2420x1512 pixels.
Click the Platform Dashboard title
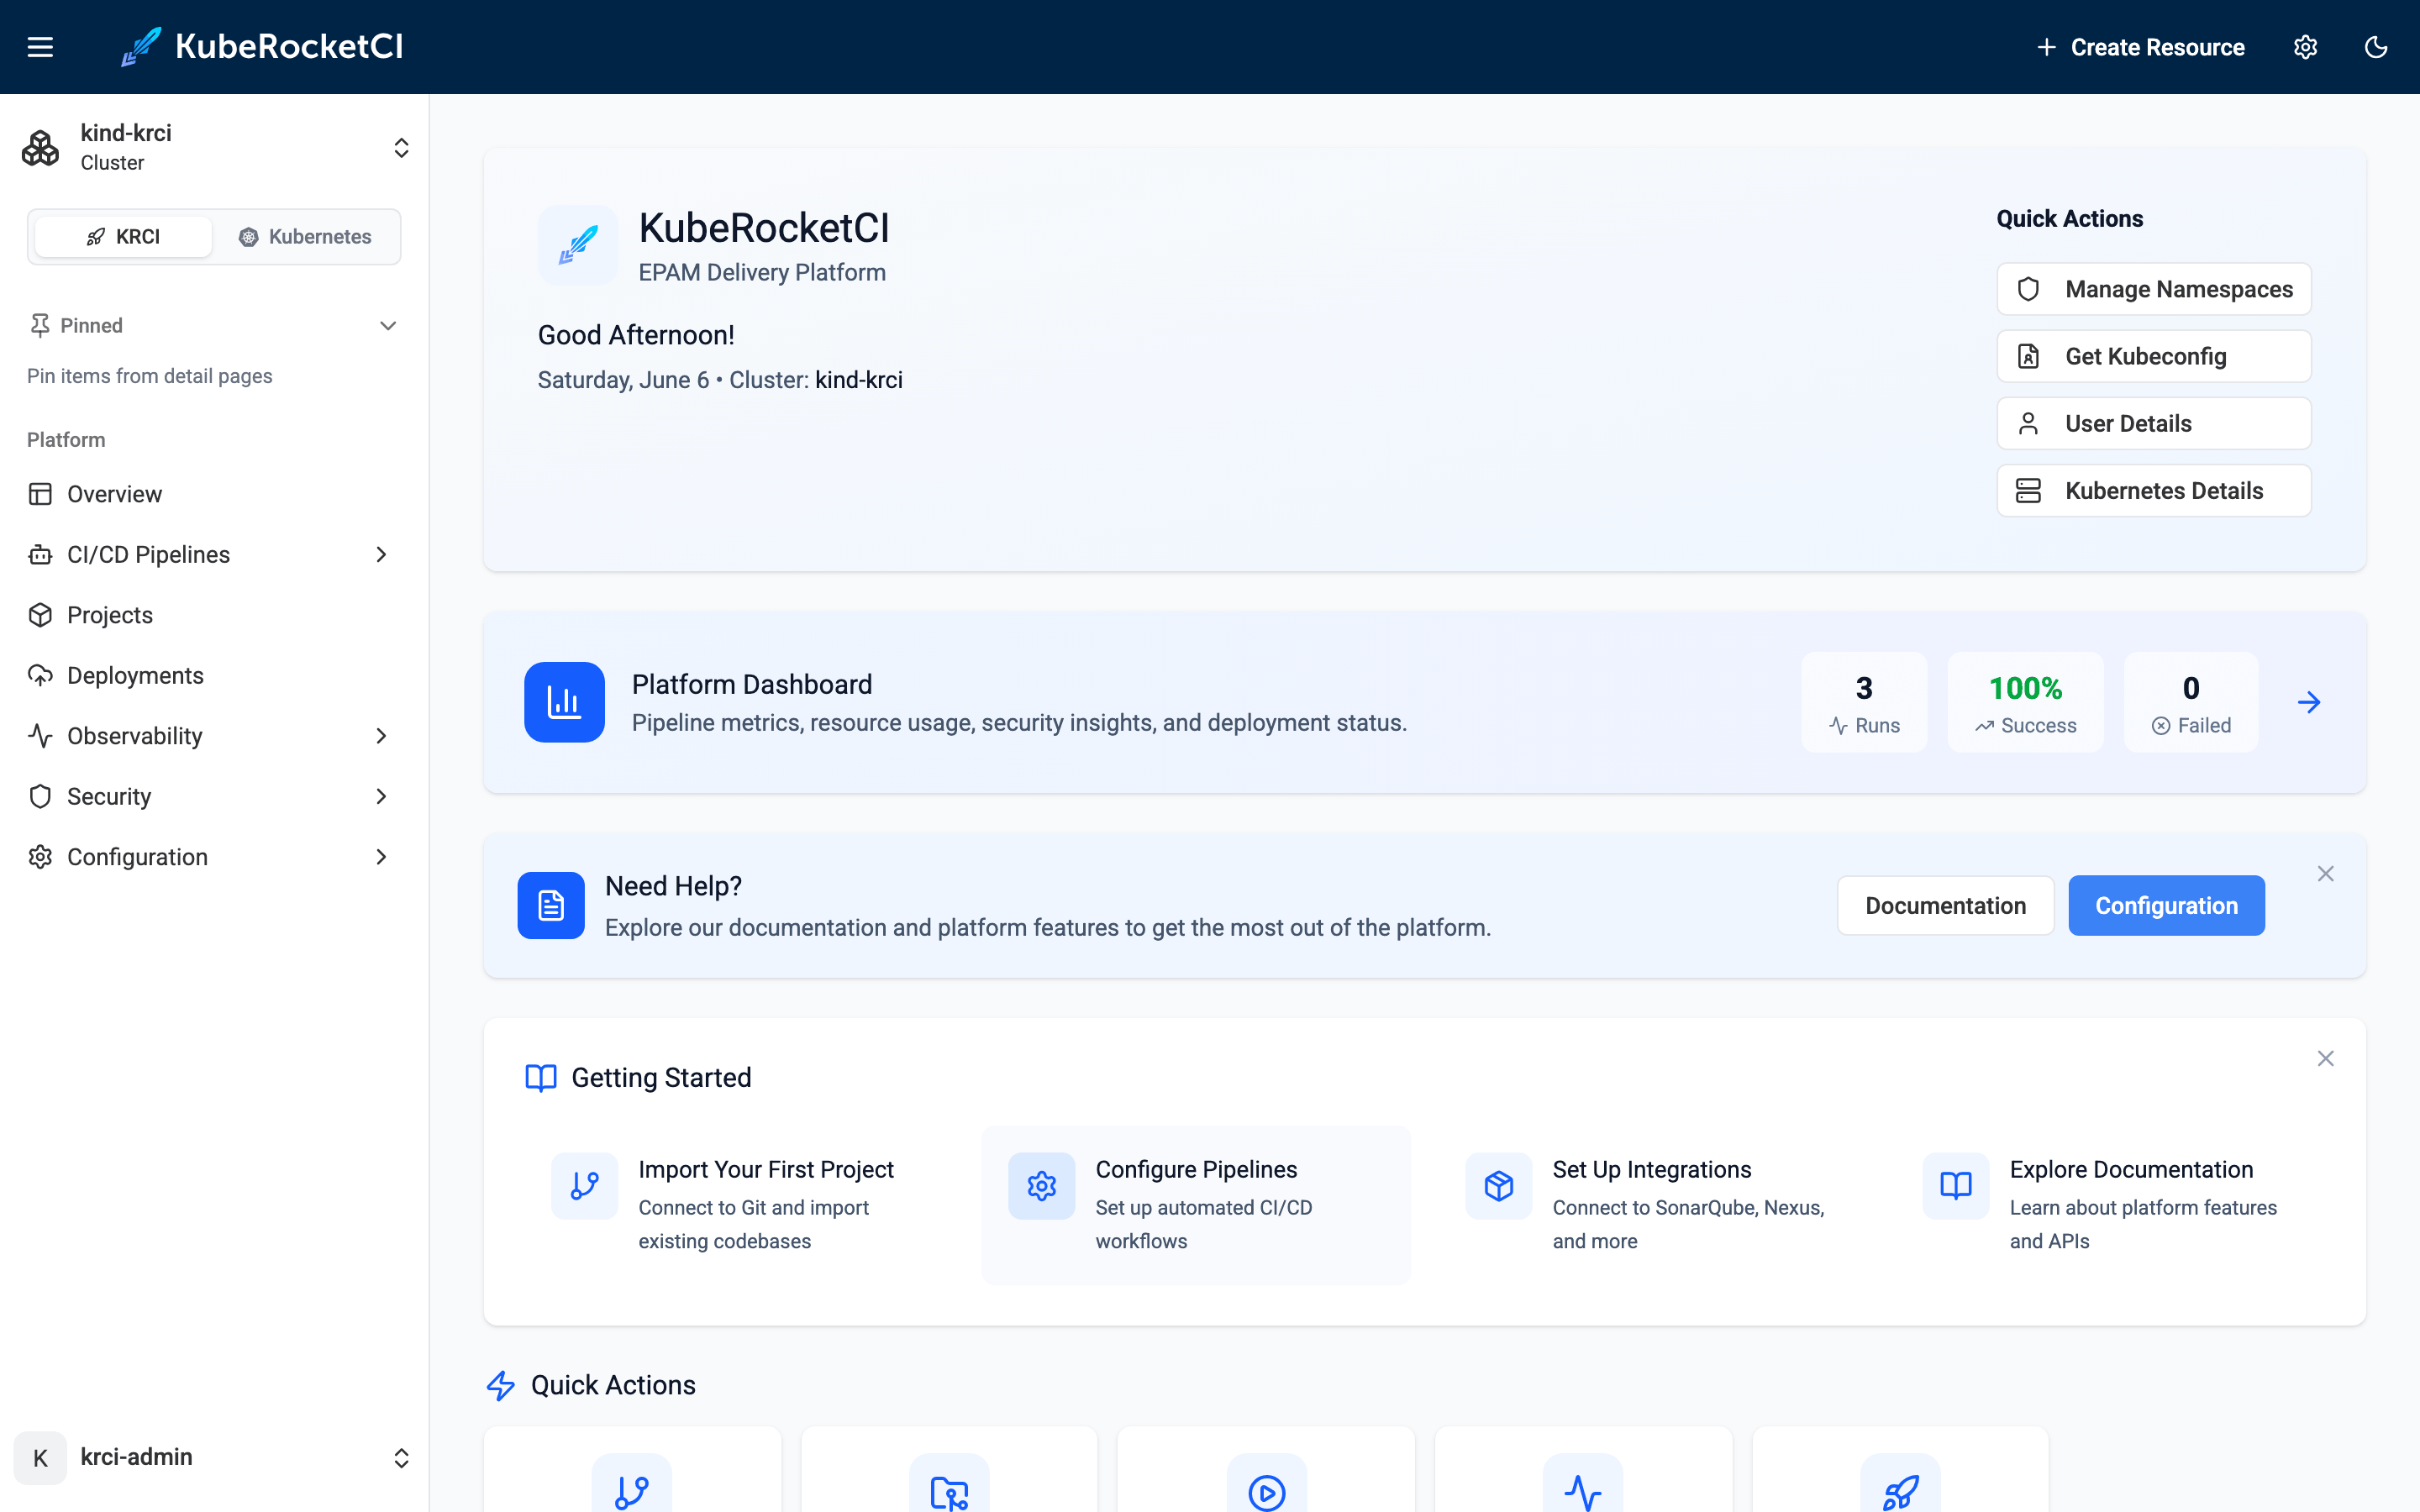(752, 685)
